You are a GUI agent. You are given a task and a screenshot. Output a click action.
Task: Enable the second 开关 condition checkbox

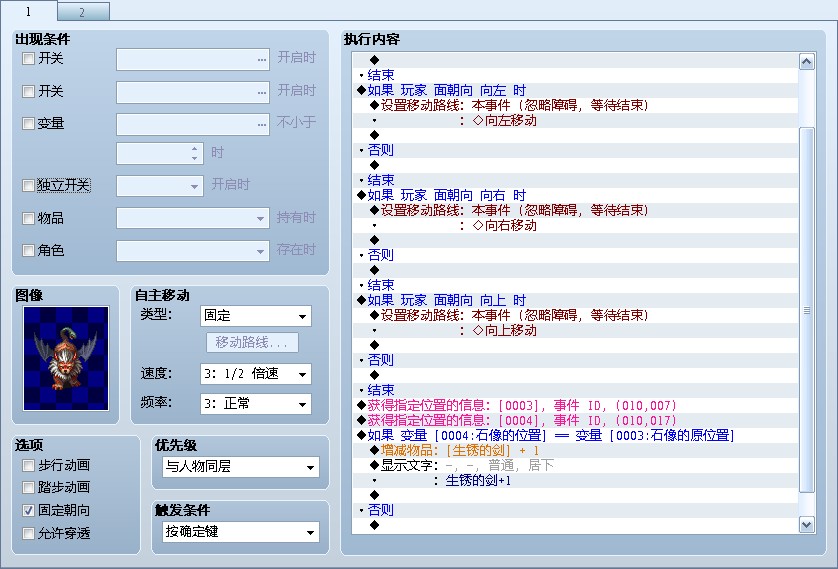click(28, 91)
